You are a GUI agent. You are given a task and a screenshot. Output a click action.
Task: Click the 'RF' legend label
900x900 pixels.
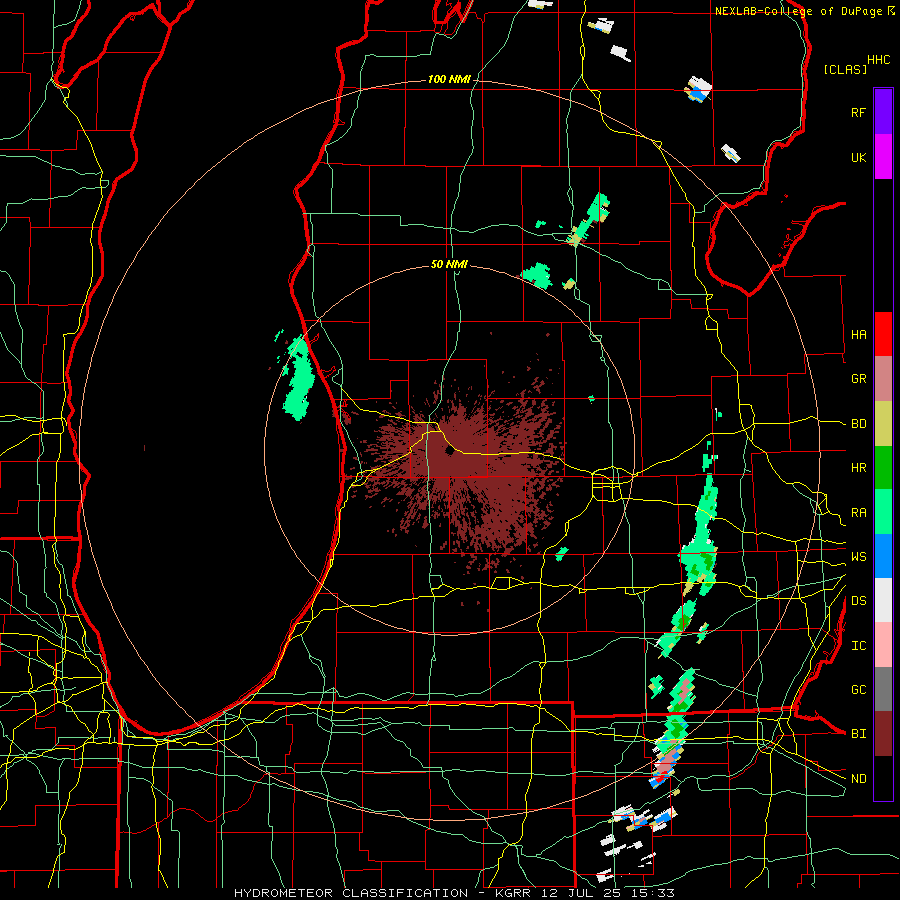(858, 112)
